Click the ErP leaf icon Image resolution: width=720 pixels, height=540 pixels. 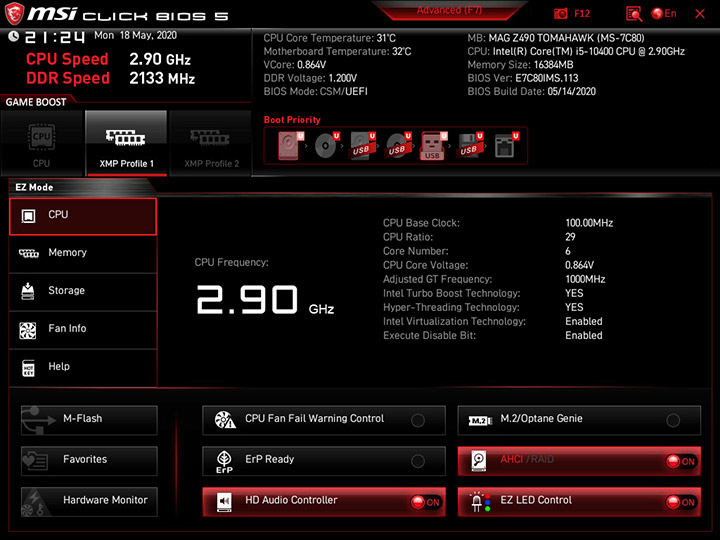(x=224, y=461)
